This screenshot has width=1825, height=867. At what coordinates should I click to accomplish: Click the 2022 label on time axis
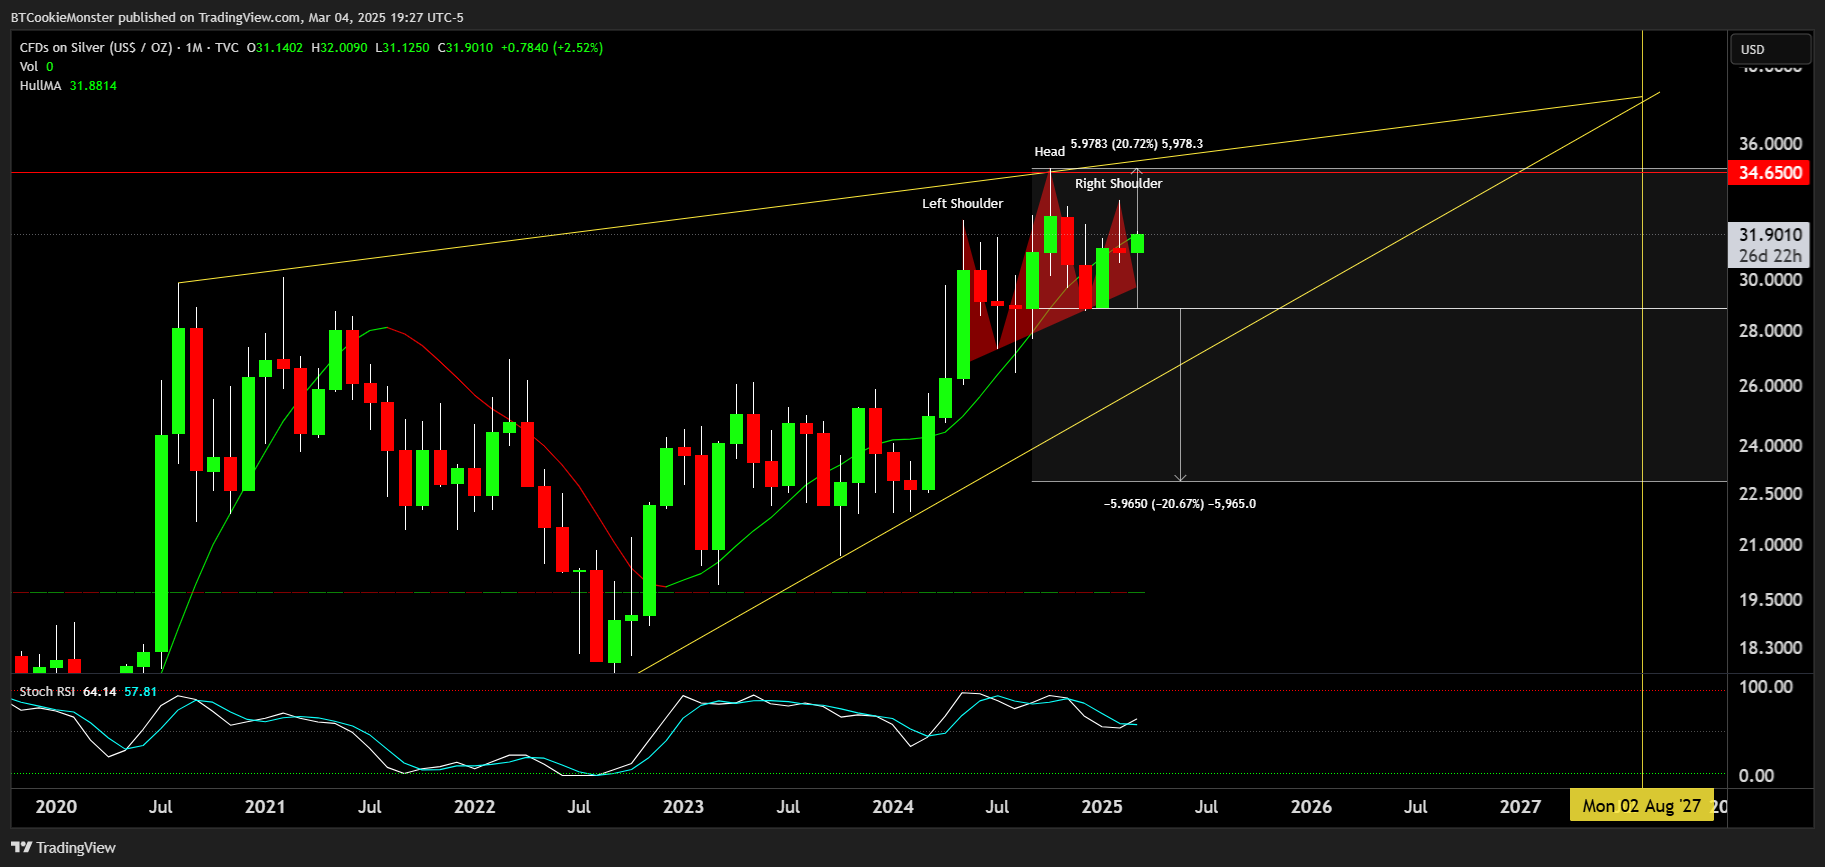pos(474,807)
